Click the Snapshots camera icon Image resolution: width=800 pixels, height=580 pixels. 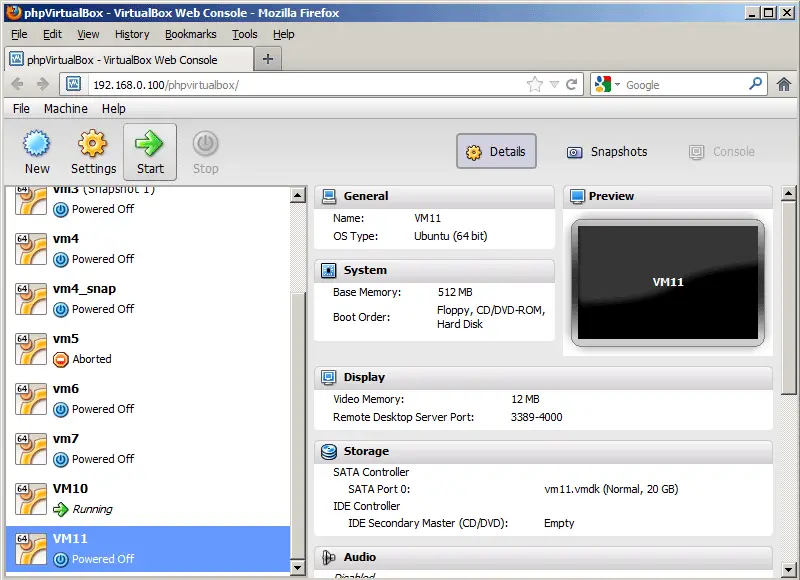click(574, 152)
